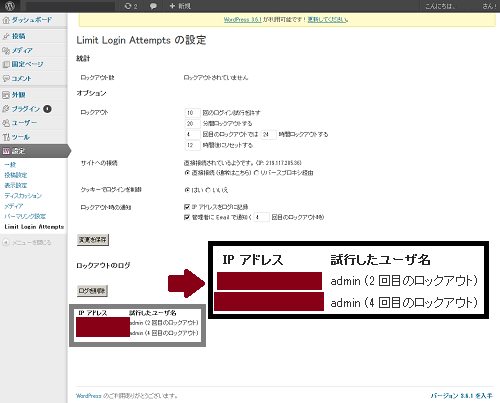Toggle 管理者に Email で通知 checkbox
Screen dimensions: 500x403
187,217
